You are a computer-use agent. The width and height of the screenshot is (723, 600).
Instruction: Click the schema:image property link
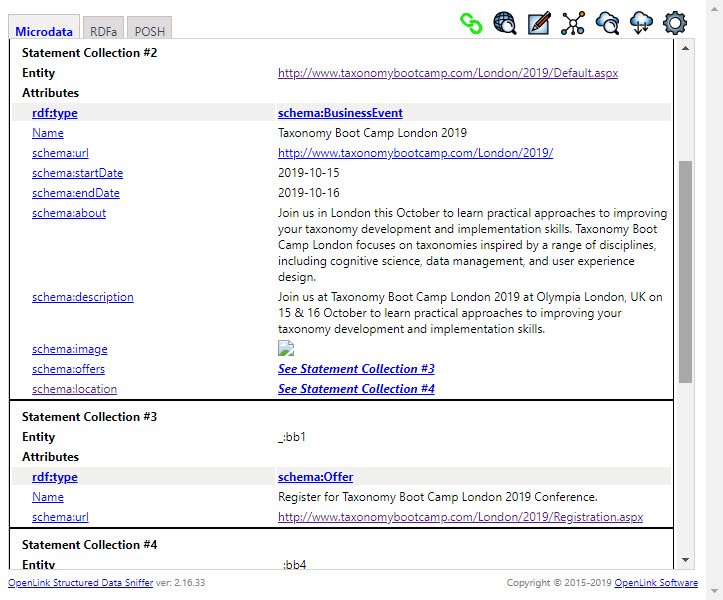(x=70, y=349)
